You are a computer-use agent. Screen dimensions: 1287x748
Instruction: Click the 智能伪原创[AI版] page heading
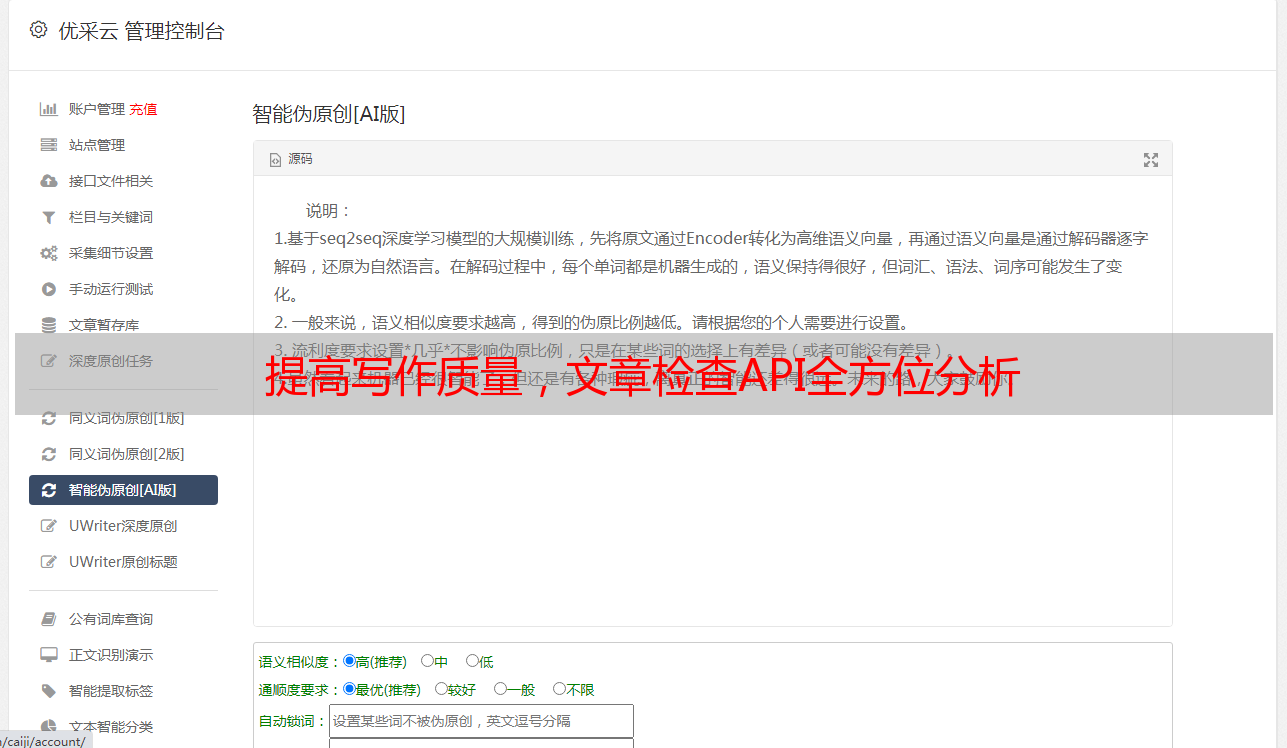point(328,114)
